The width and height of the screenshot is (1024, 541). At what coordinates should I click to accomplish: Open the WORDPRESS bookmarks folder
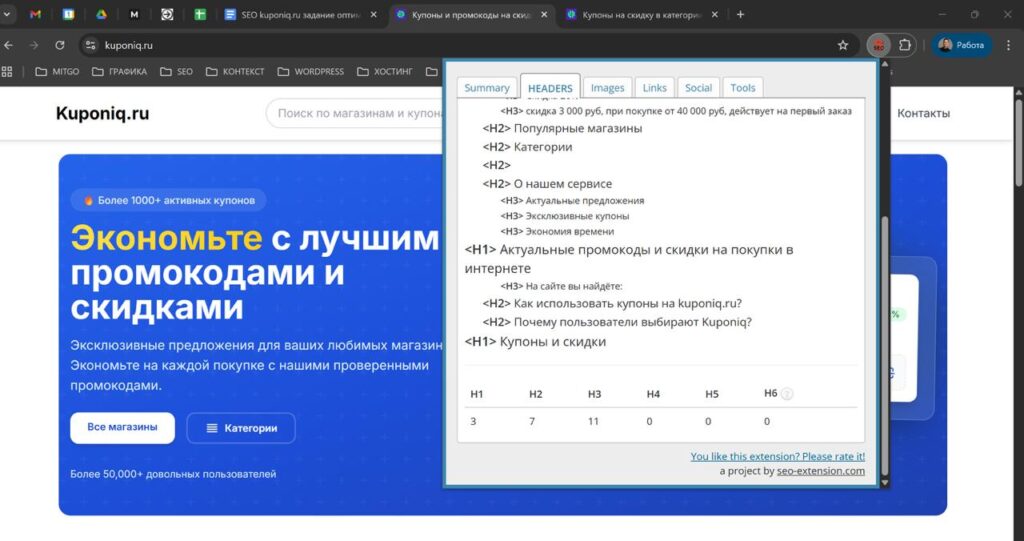(x=311, y=72)
